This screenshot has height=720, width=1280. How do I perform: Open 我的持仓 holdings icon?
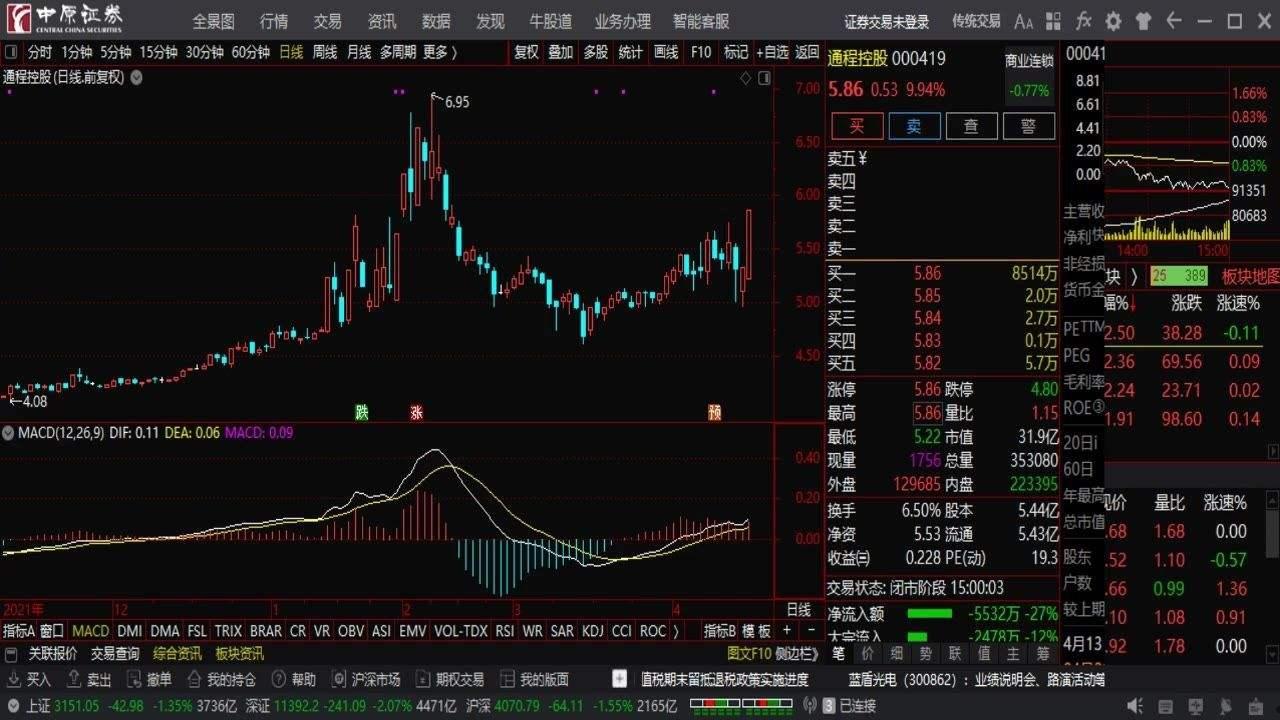(193, 679)
